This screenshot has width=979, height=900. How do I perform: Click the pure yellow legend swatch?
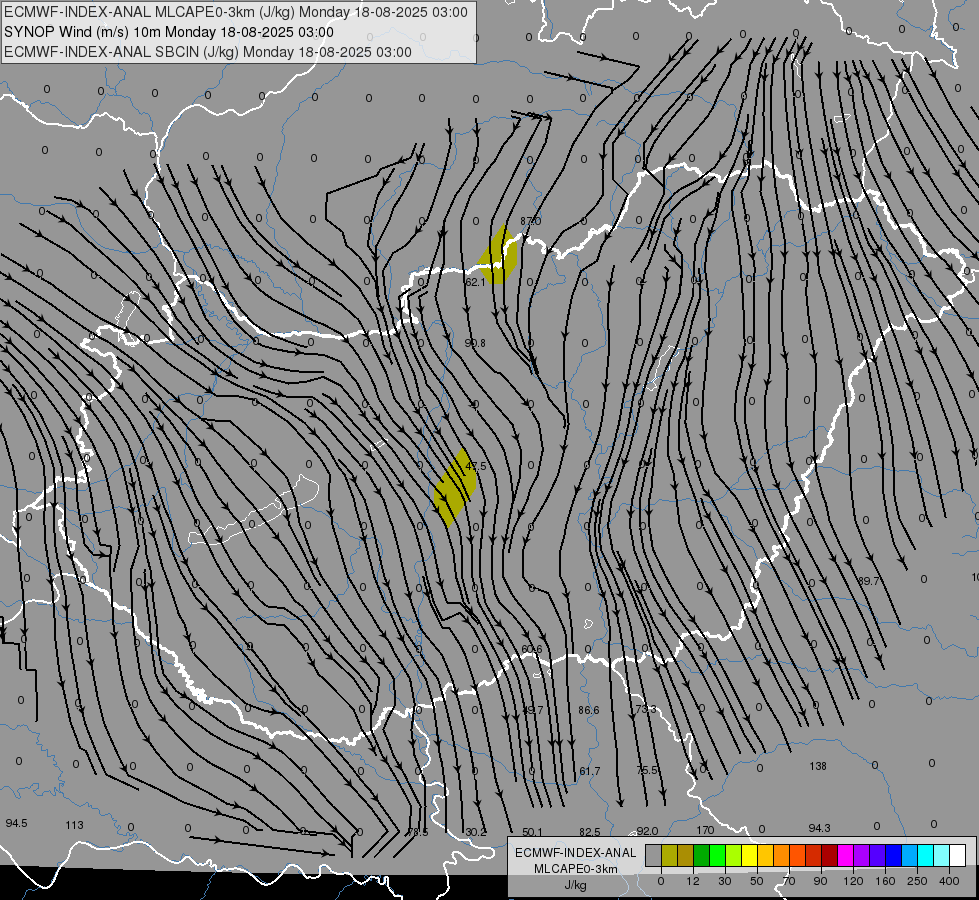pos(749,856)
